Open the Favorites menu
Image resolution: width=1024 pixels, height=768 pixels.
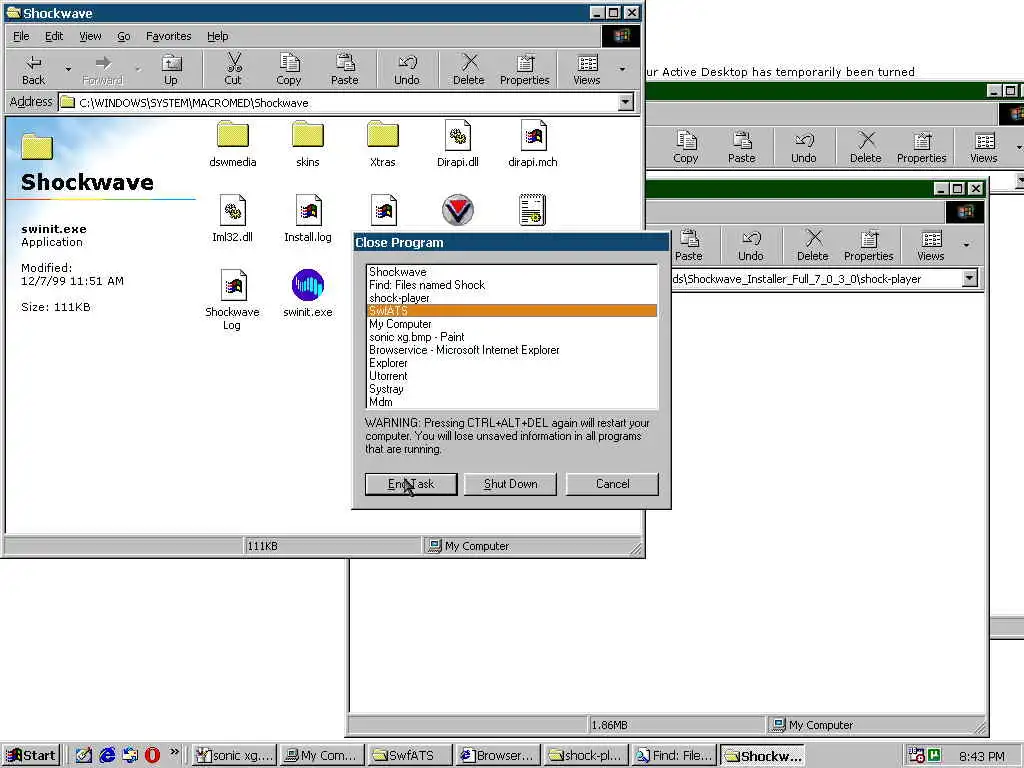168,36
